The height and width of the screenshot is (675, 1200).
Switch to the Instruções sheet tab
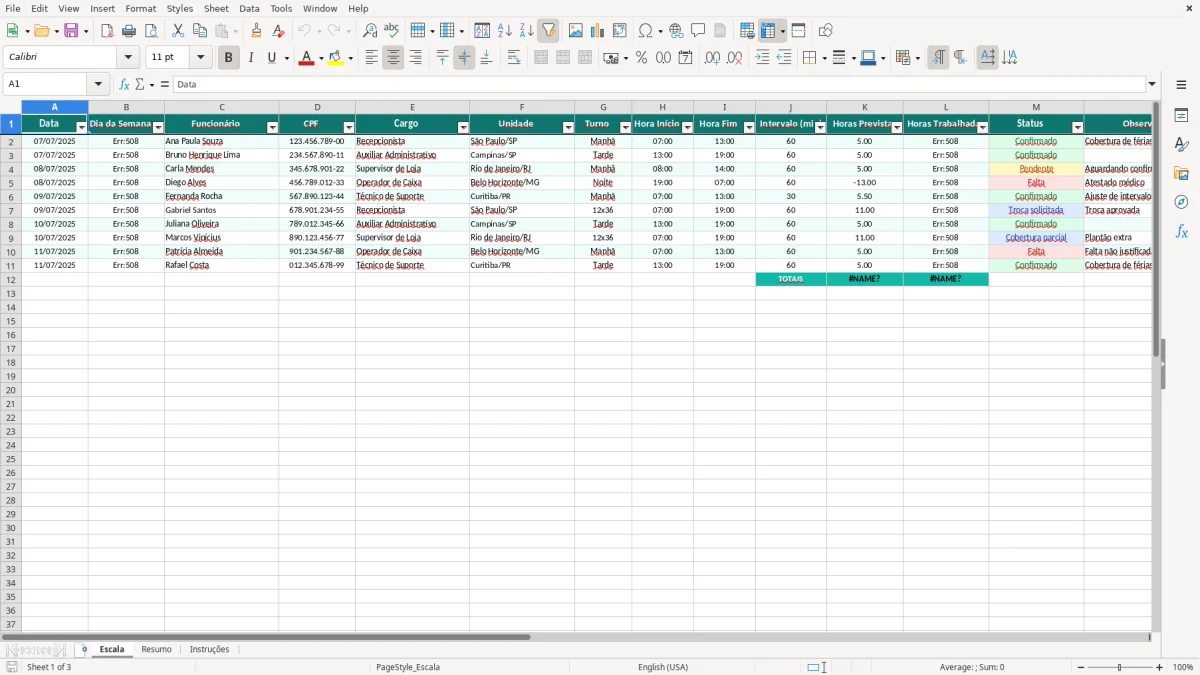pos(209,650)
